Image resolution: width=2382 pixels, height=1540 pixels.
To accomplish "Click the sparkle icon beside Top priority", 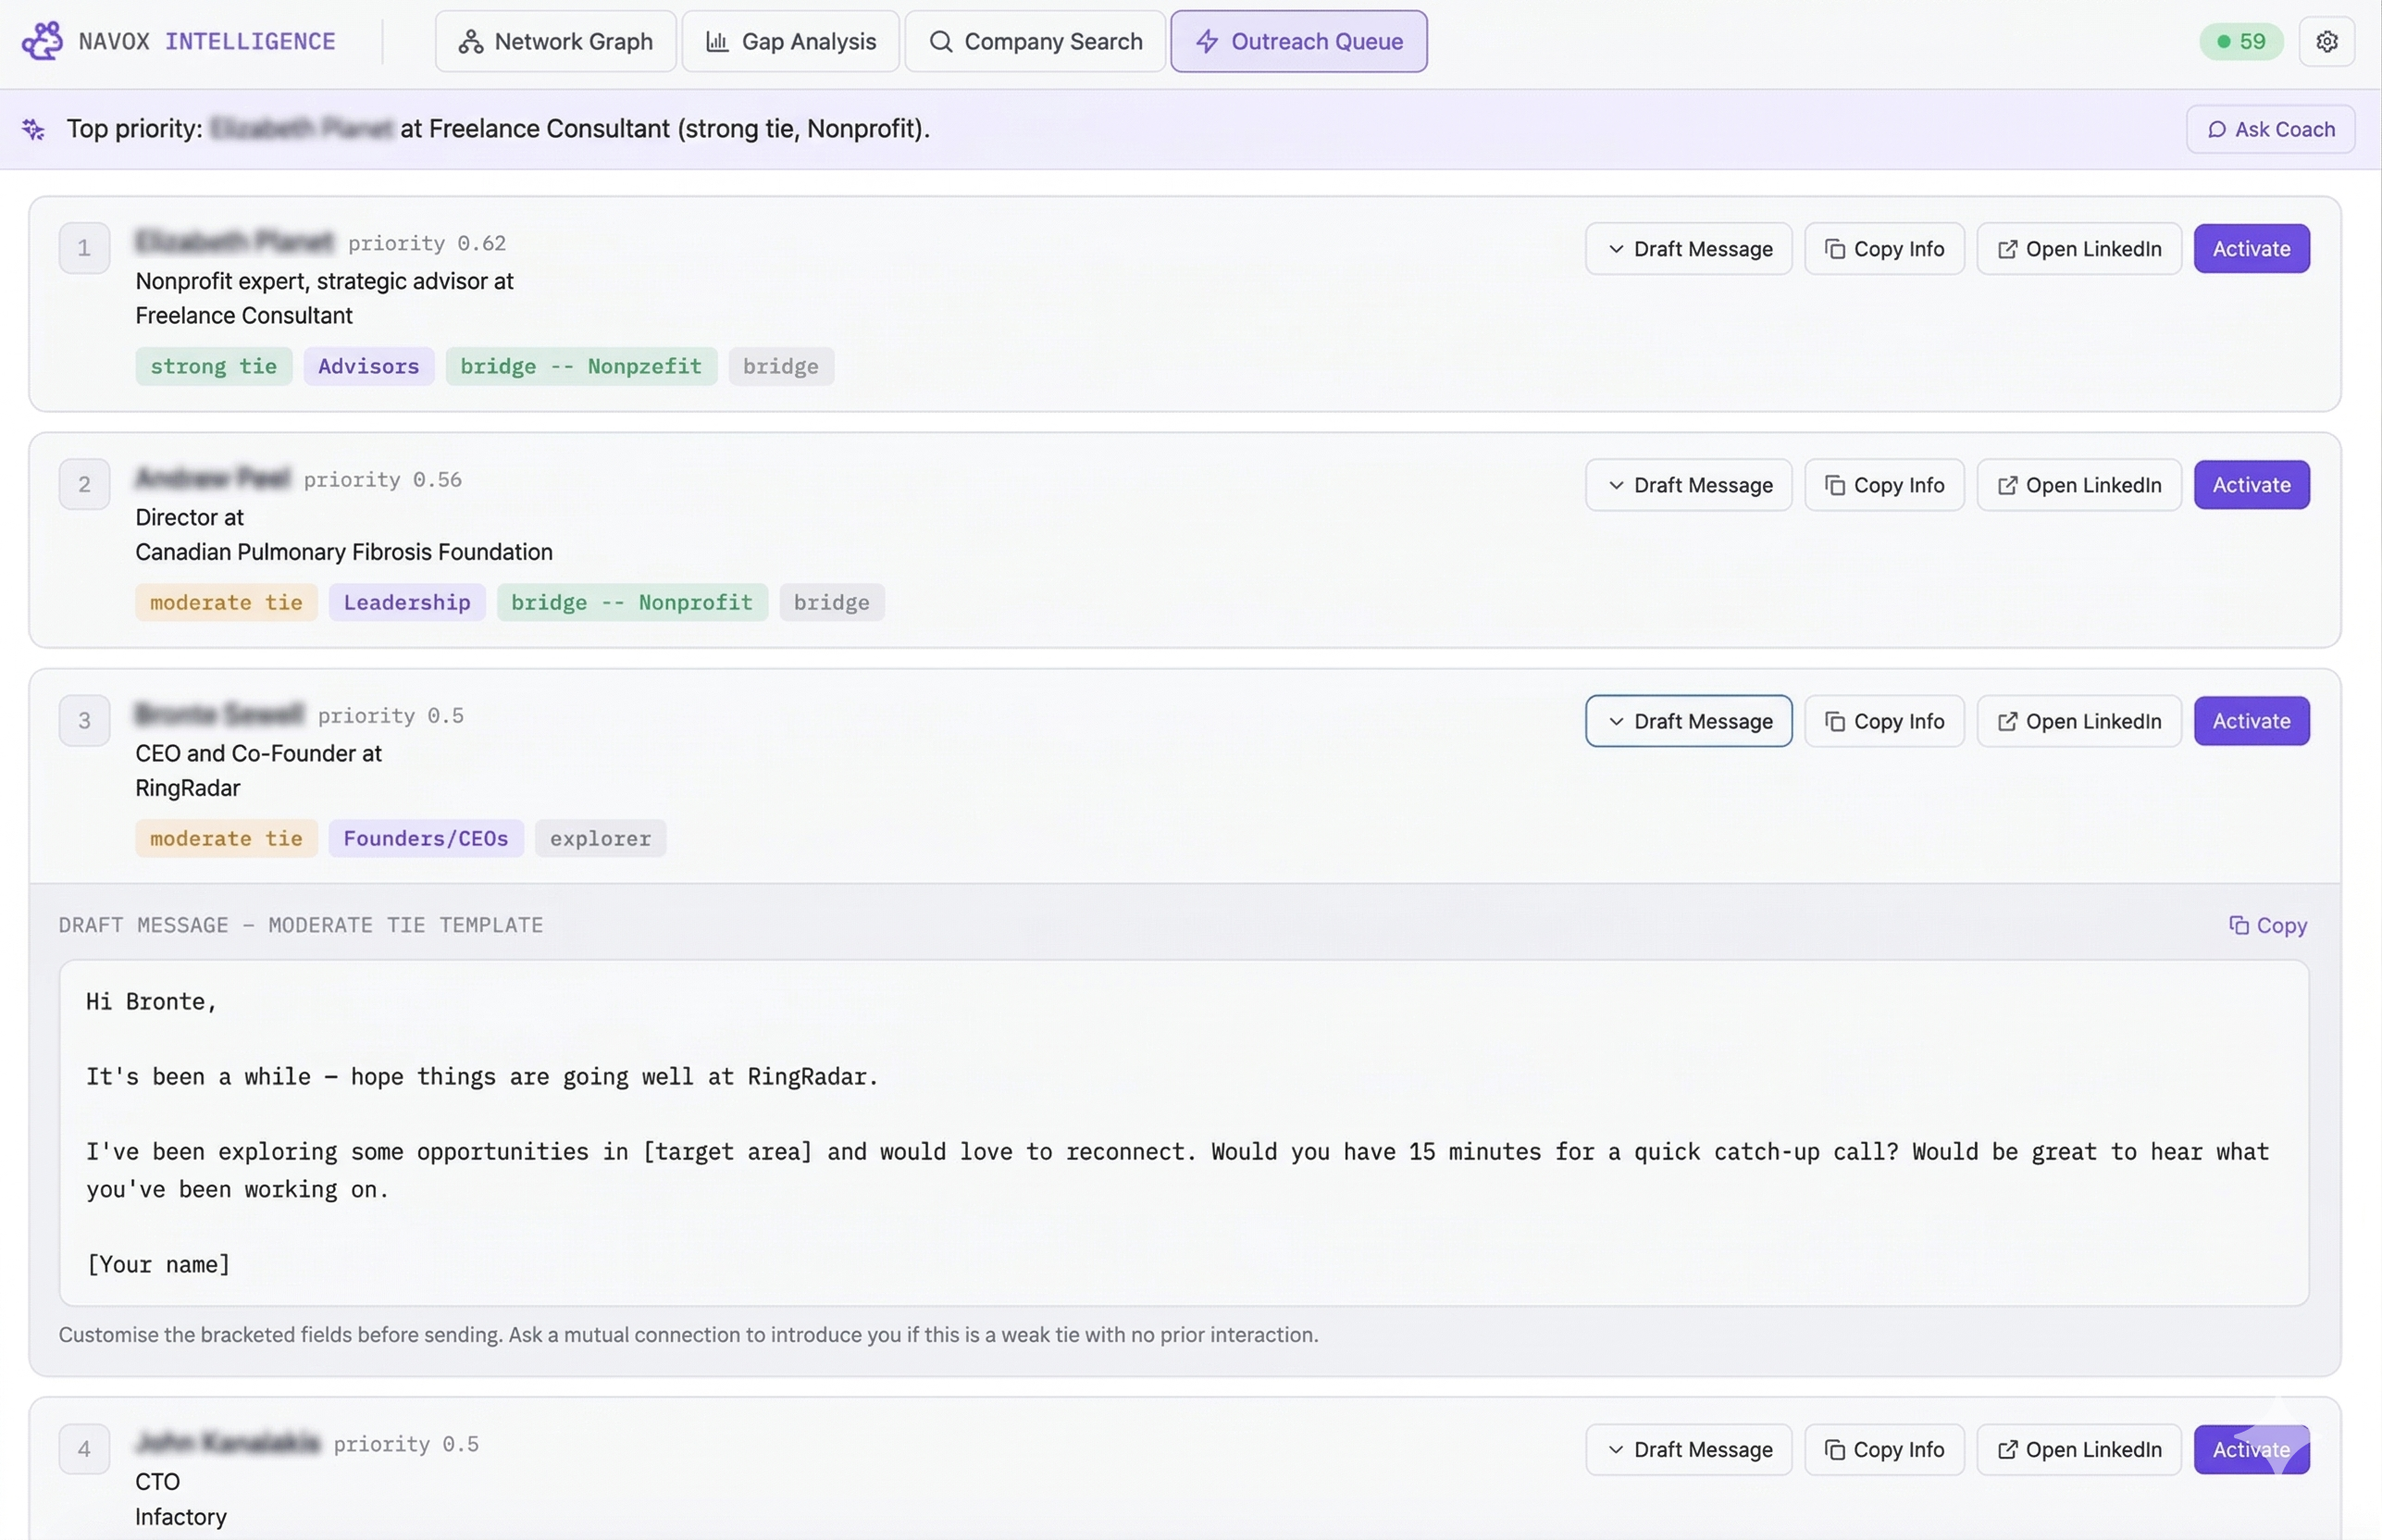I will pyautogui.click(x=33, y=129).
